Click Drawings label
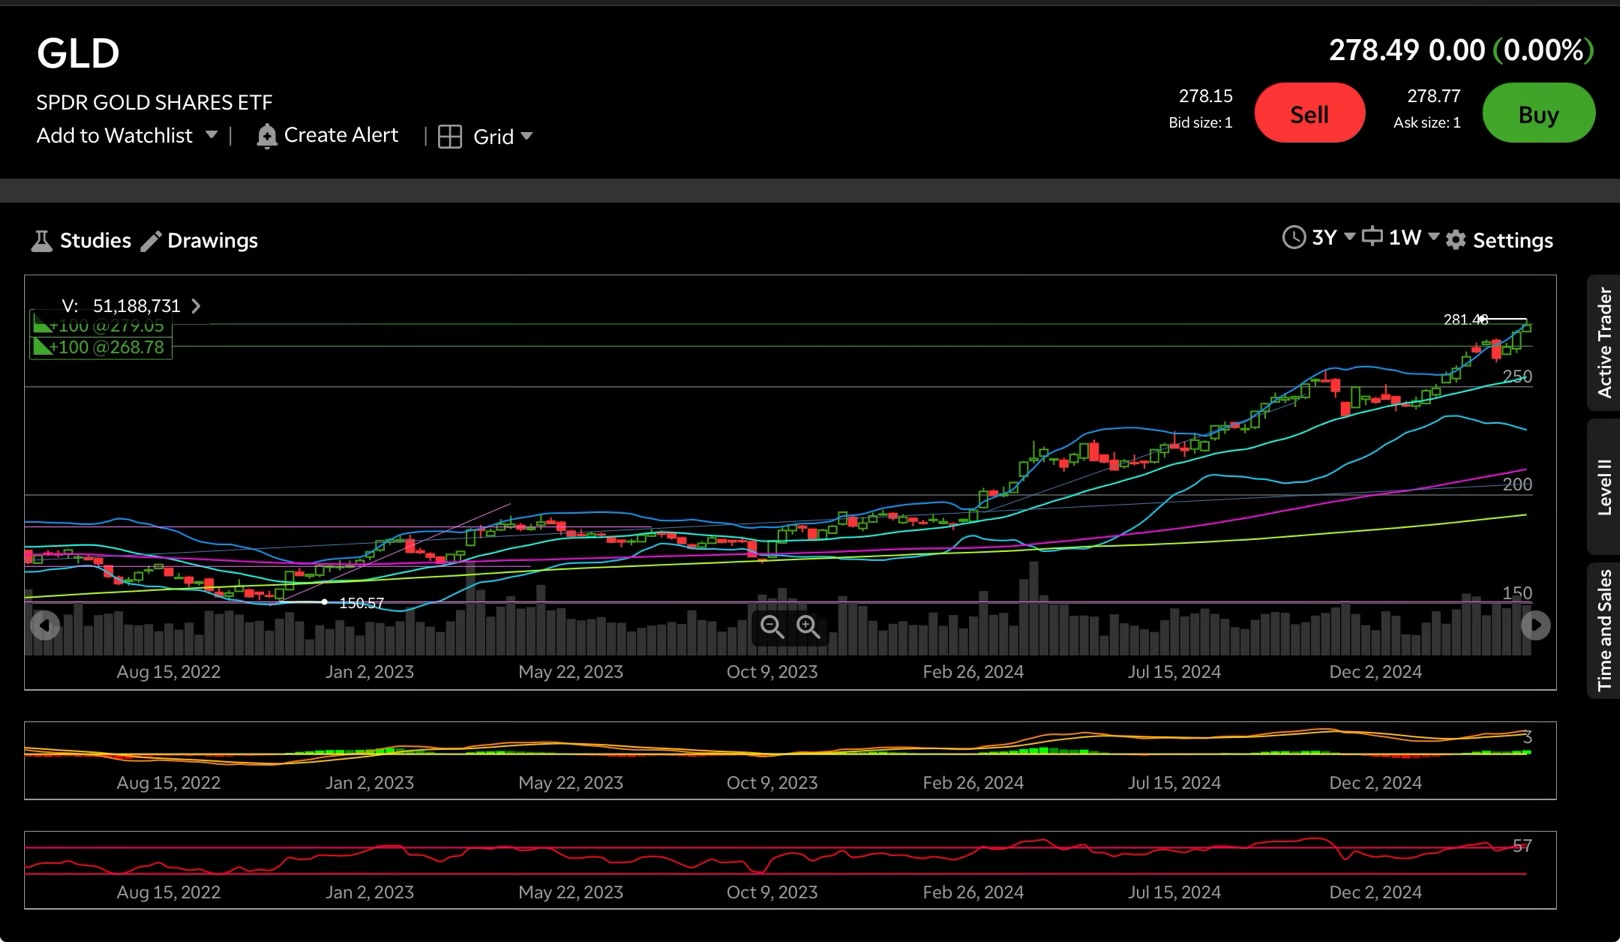Screen dimensions: 1620x942 [212, 241]
